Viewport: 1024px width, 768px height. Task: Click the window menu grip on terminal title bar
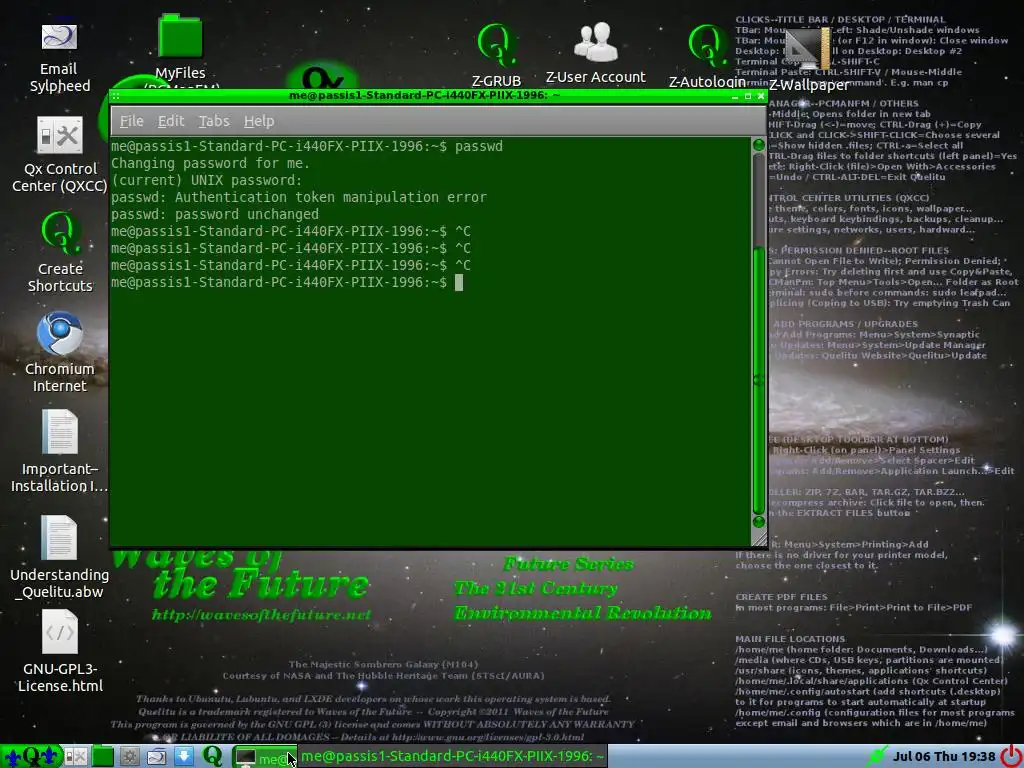(116, 96)
